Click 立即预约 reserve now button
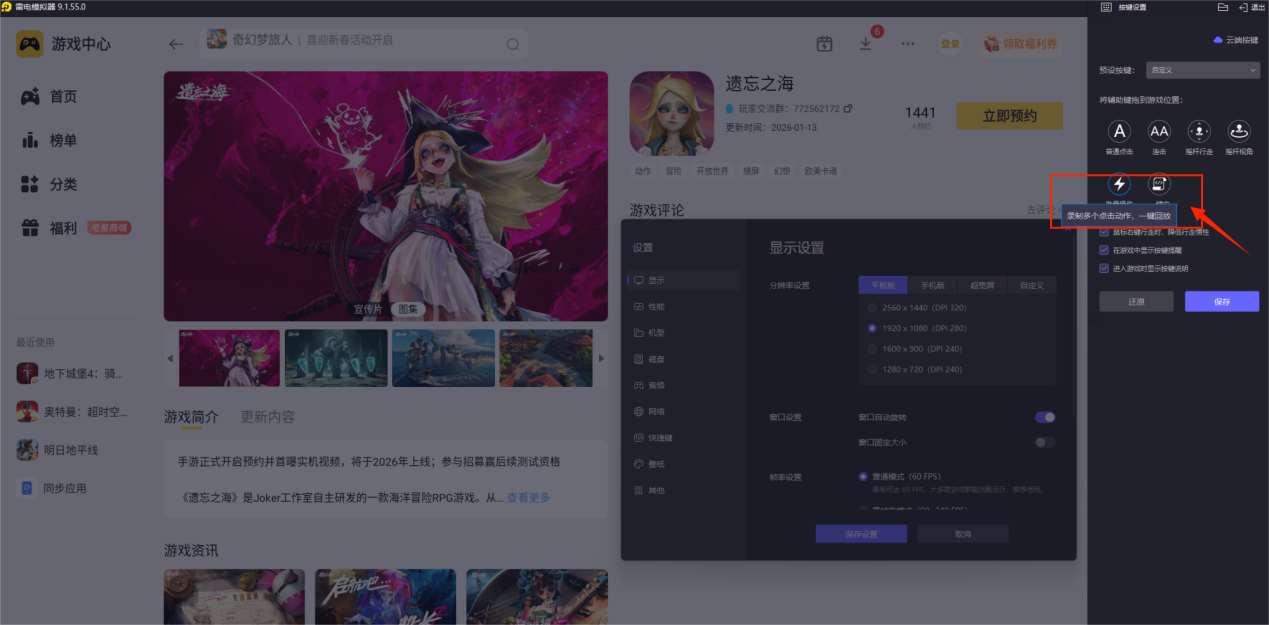 coord(1009,116)
